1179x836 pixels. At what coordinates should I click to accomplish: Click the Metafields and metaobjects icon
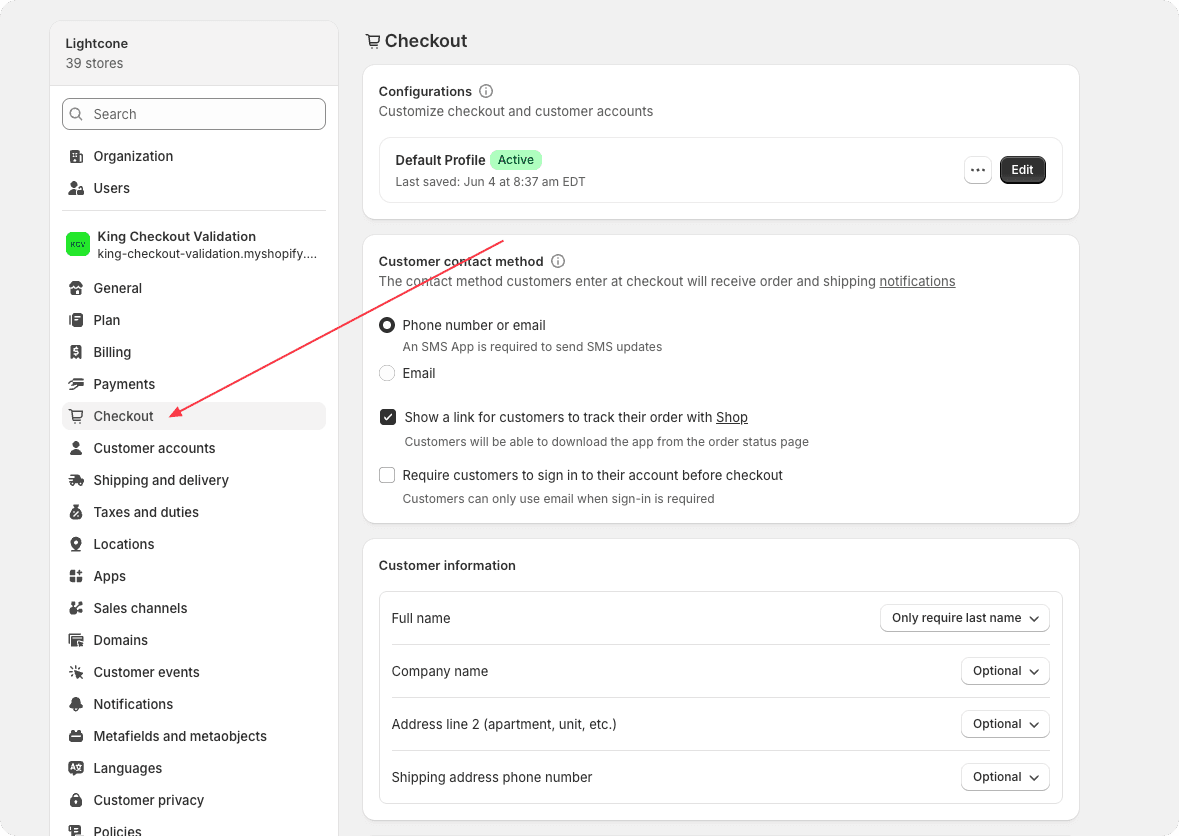(x=76, y=736)
